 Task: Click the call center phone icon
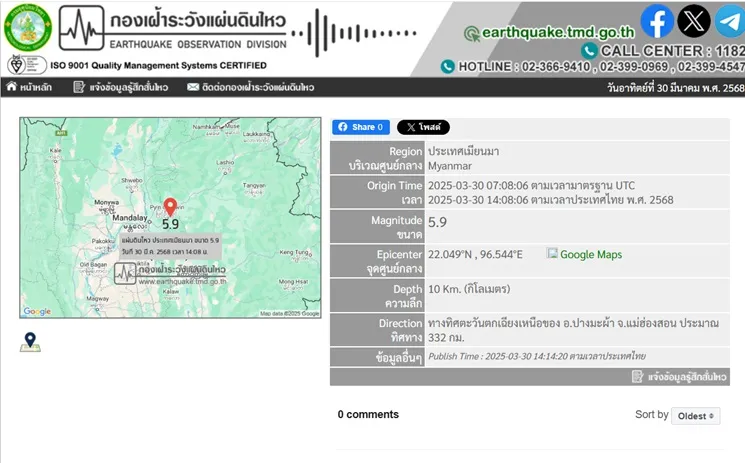(589, 50)
